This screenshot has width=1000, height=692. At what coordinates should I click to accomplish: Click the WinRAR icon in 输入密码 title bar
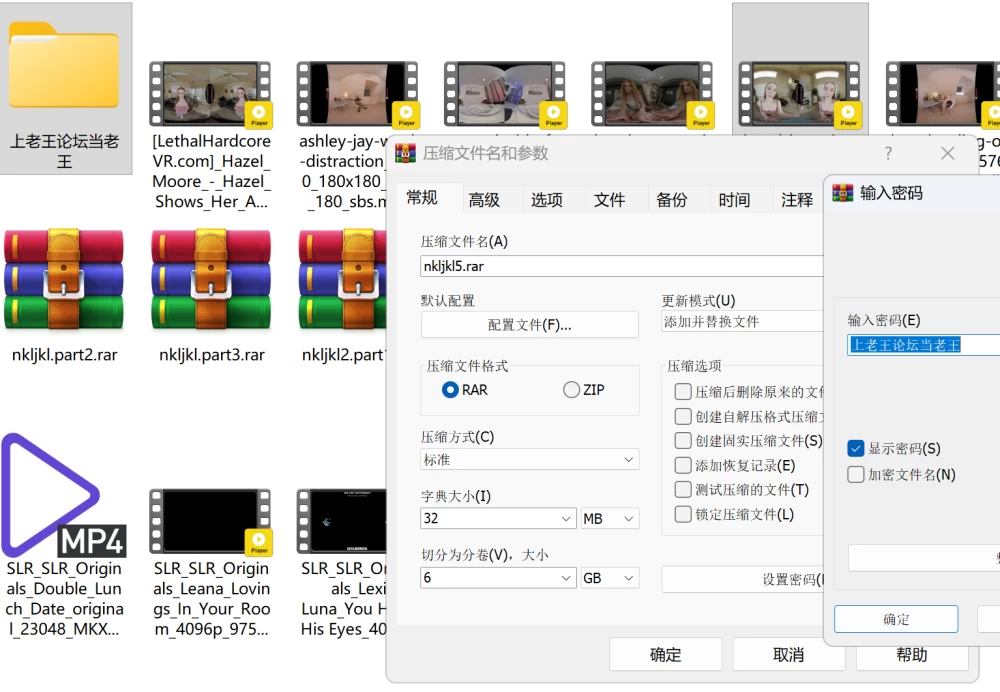[842, 193]
